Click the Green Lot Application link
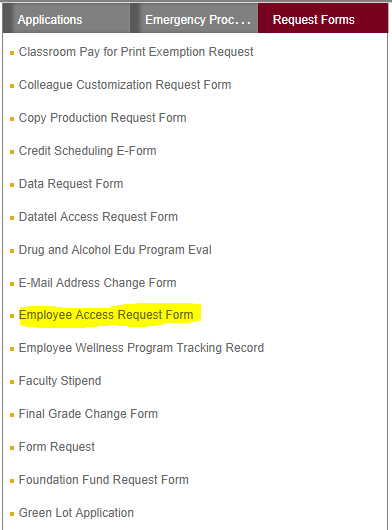The width and height of the screenshot is (392, 530). [x=76, y=513]
